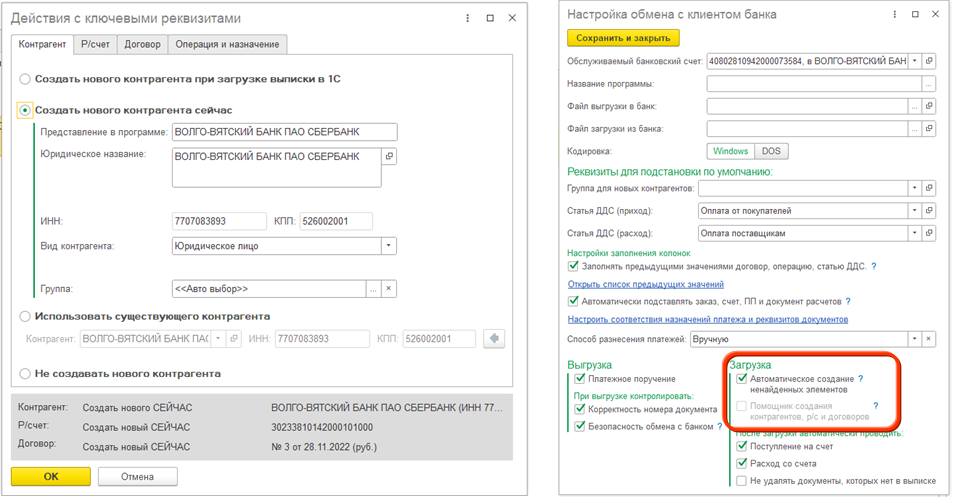Viewport: 960px width, 500px height.
Task: Uncheck 'Автоматическое создание ненайденных элементов'
Action: (741, 380)
